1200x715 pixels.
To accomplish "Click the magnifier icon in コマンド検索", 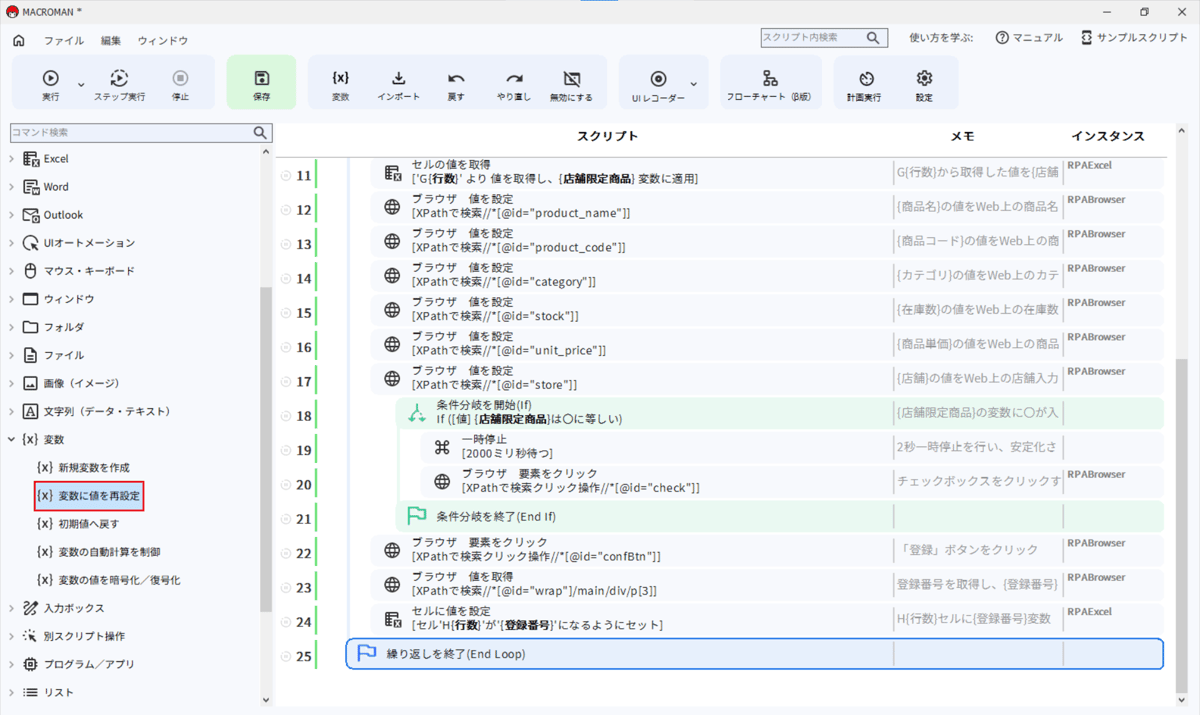I will (x=260, y=132).
